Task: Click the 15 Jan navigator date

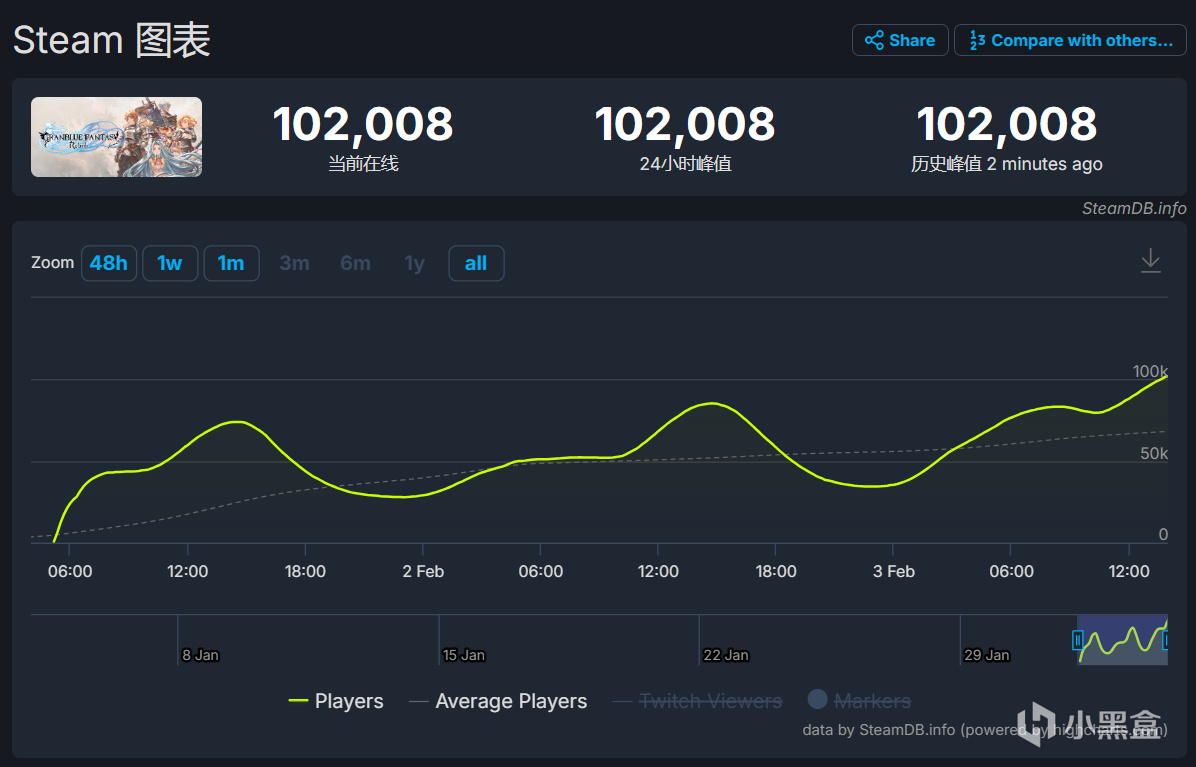Action: click(x=464, y=655)
